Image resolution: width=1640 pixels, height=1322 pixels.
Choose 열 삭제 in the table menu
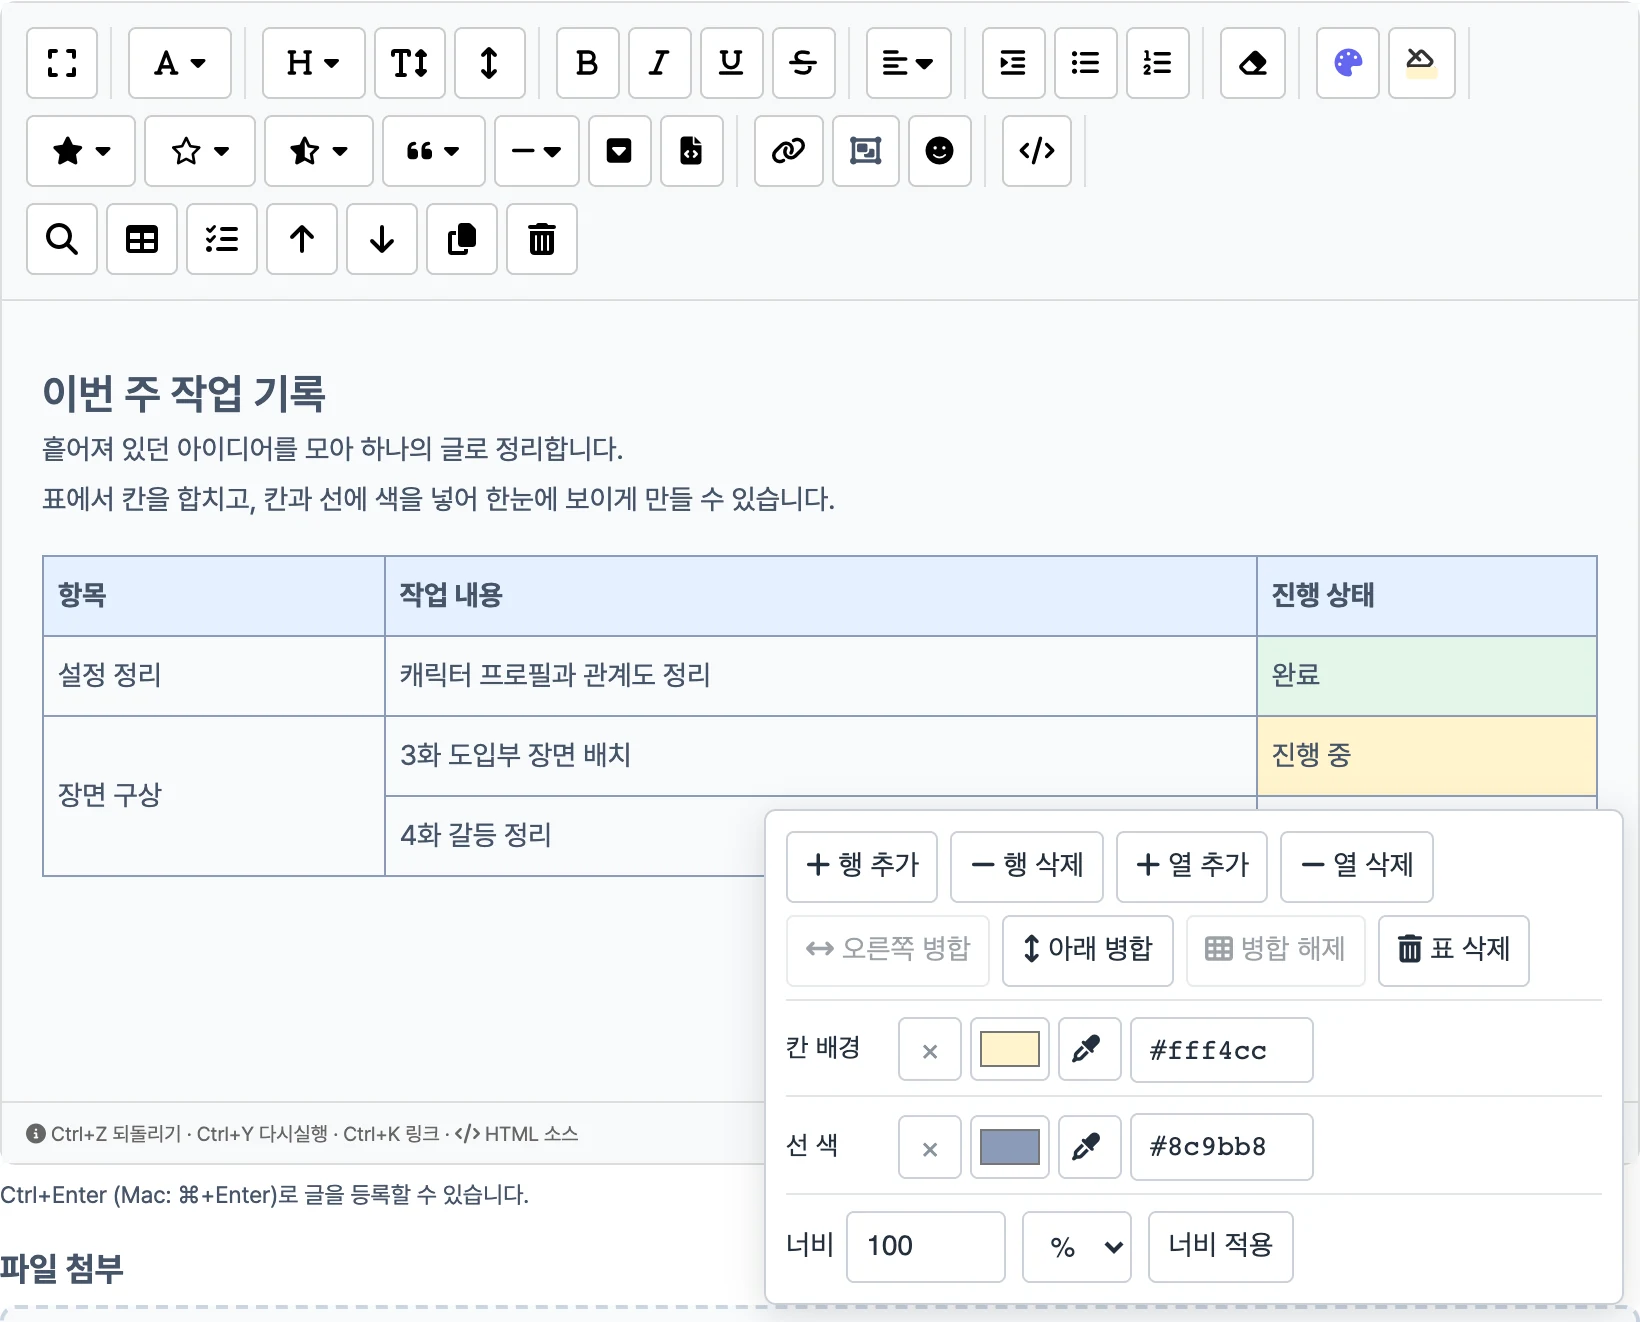click(x=1357, y=867)
